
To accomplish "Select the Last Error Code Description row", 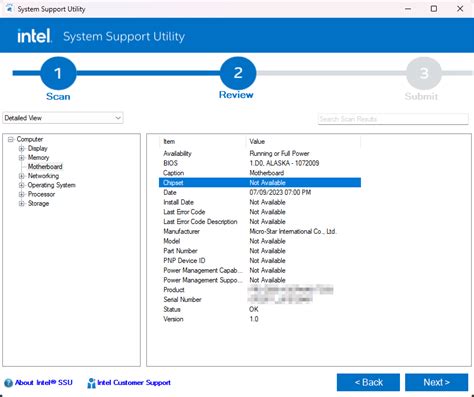I will (x=260, y=222).
